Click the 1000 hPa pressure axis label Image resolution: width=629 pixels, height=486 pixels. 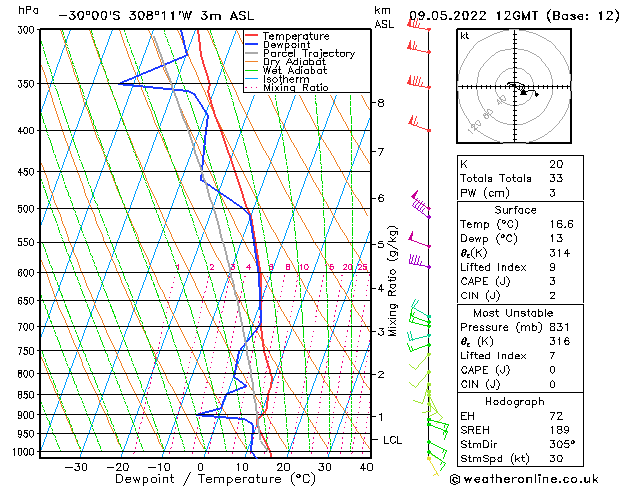click(x=26, y=452)
